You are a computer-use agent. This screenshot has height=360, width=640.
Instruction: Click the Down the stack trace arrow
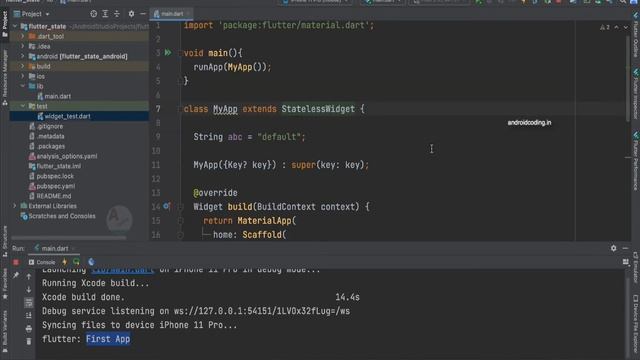29,289
